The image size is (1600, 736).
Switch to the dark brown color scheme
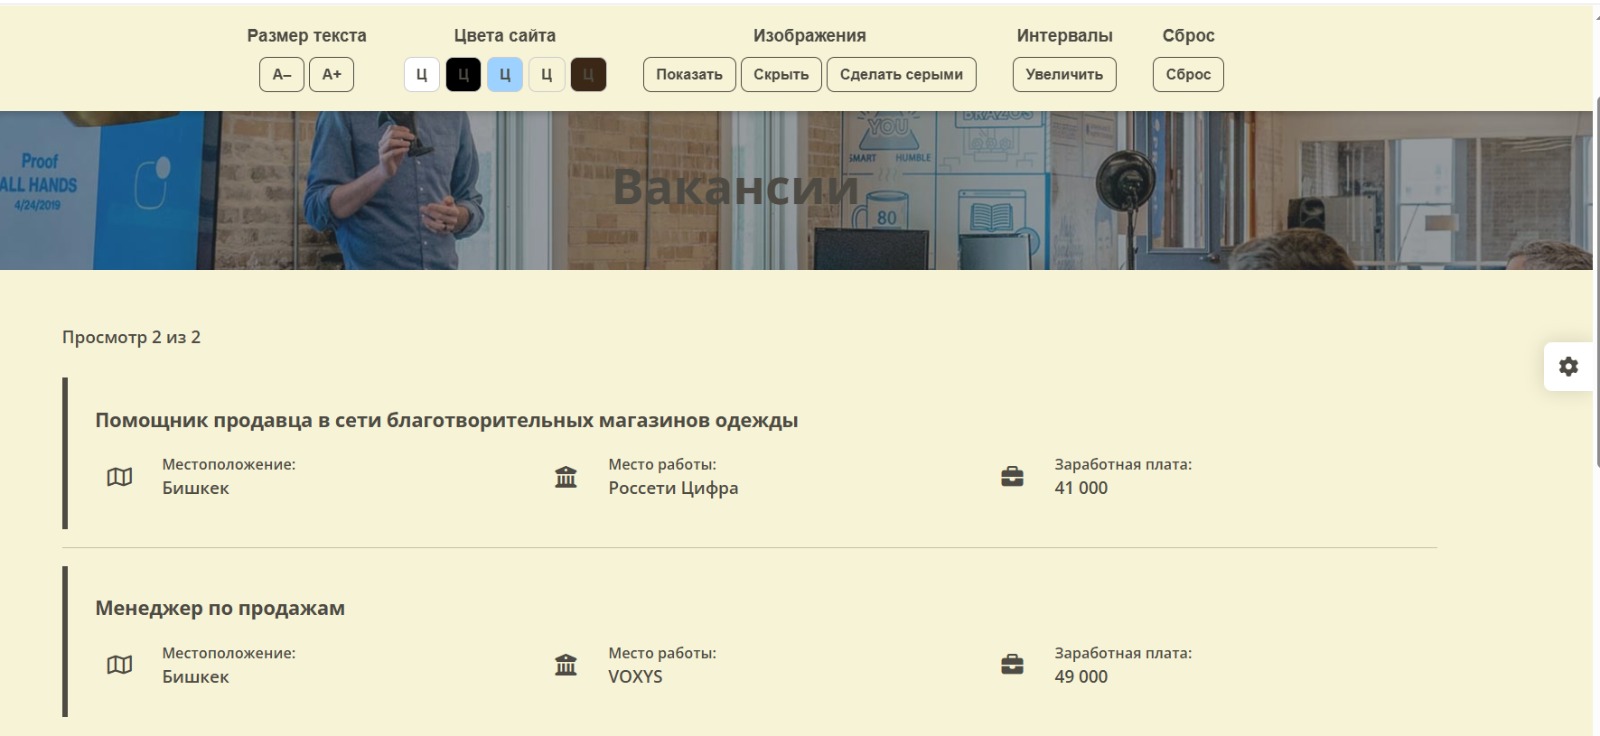(588, 74)
